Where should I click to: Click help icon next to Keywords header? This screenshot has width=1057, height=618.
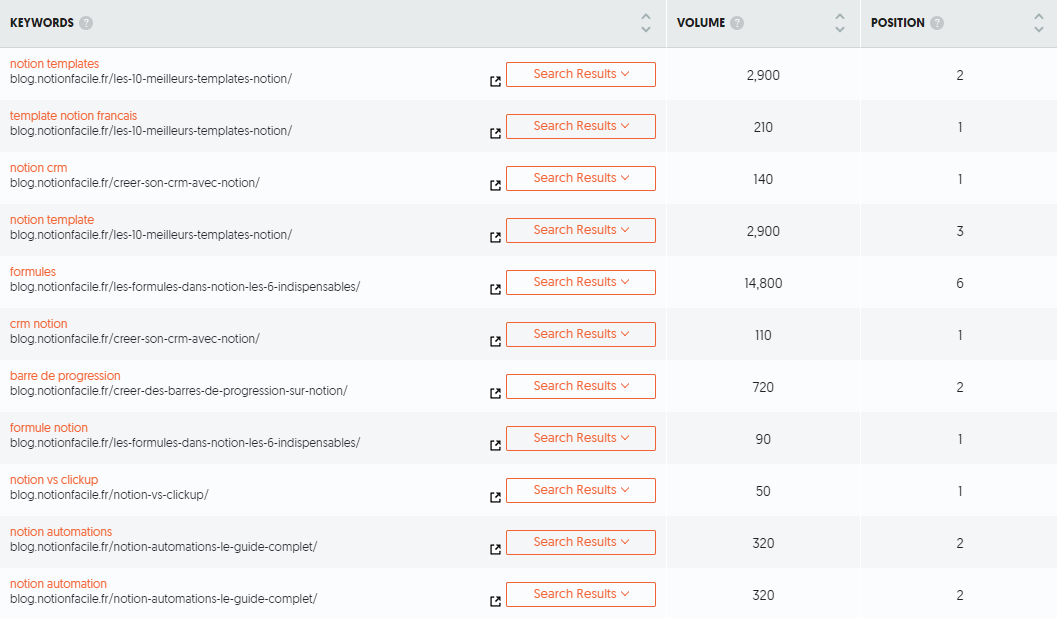click(86, 23)
